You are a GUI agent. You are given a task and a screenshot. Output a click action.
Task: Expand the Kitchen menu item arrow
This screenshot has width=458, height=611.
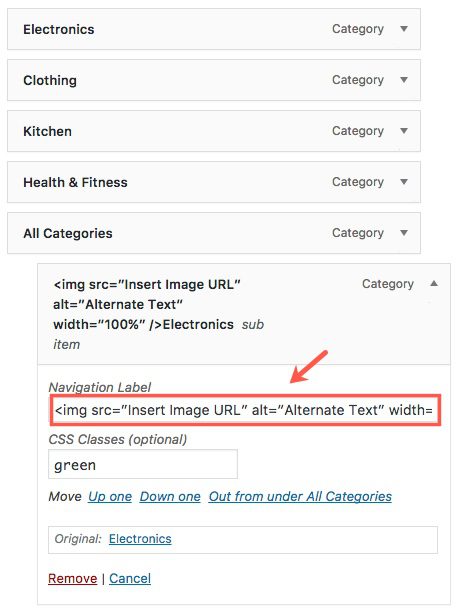pos(404,131)
